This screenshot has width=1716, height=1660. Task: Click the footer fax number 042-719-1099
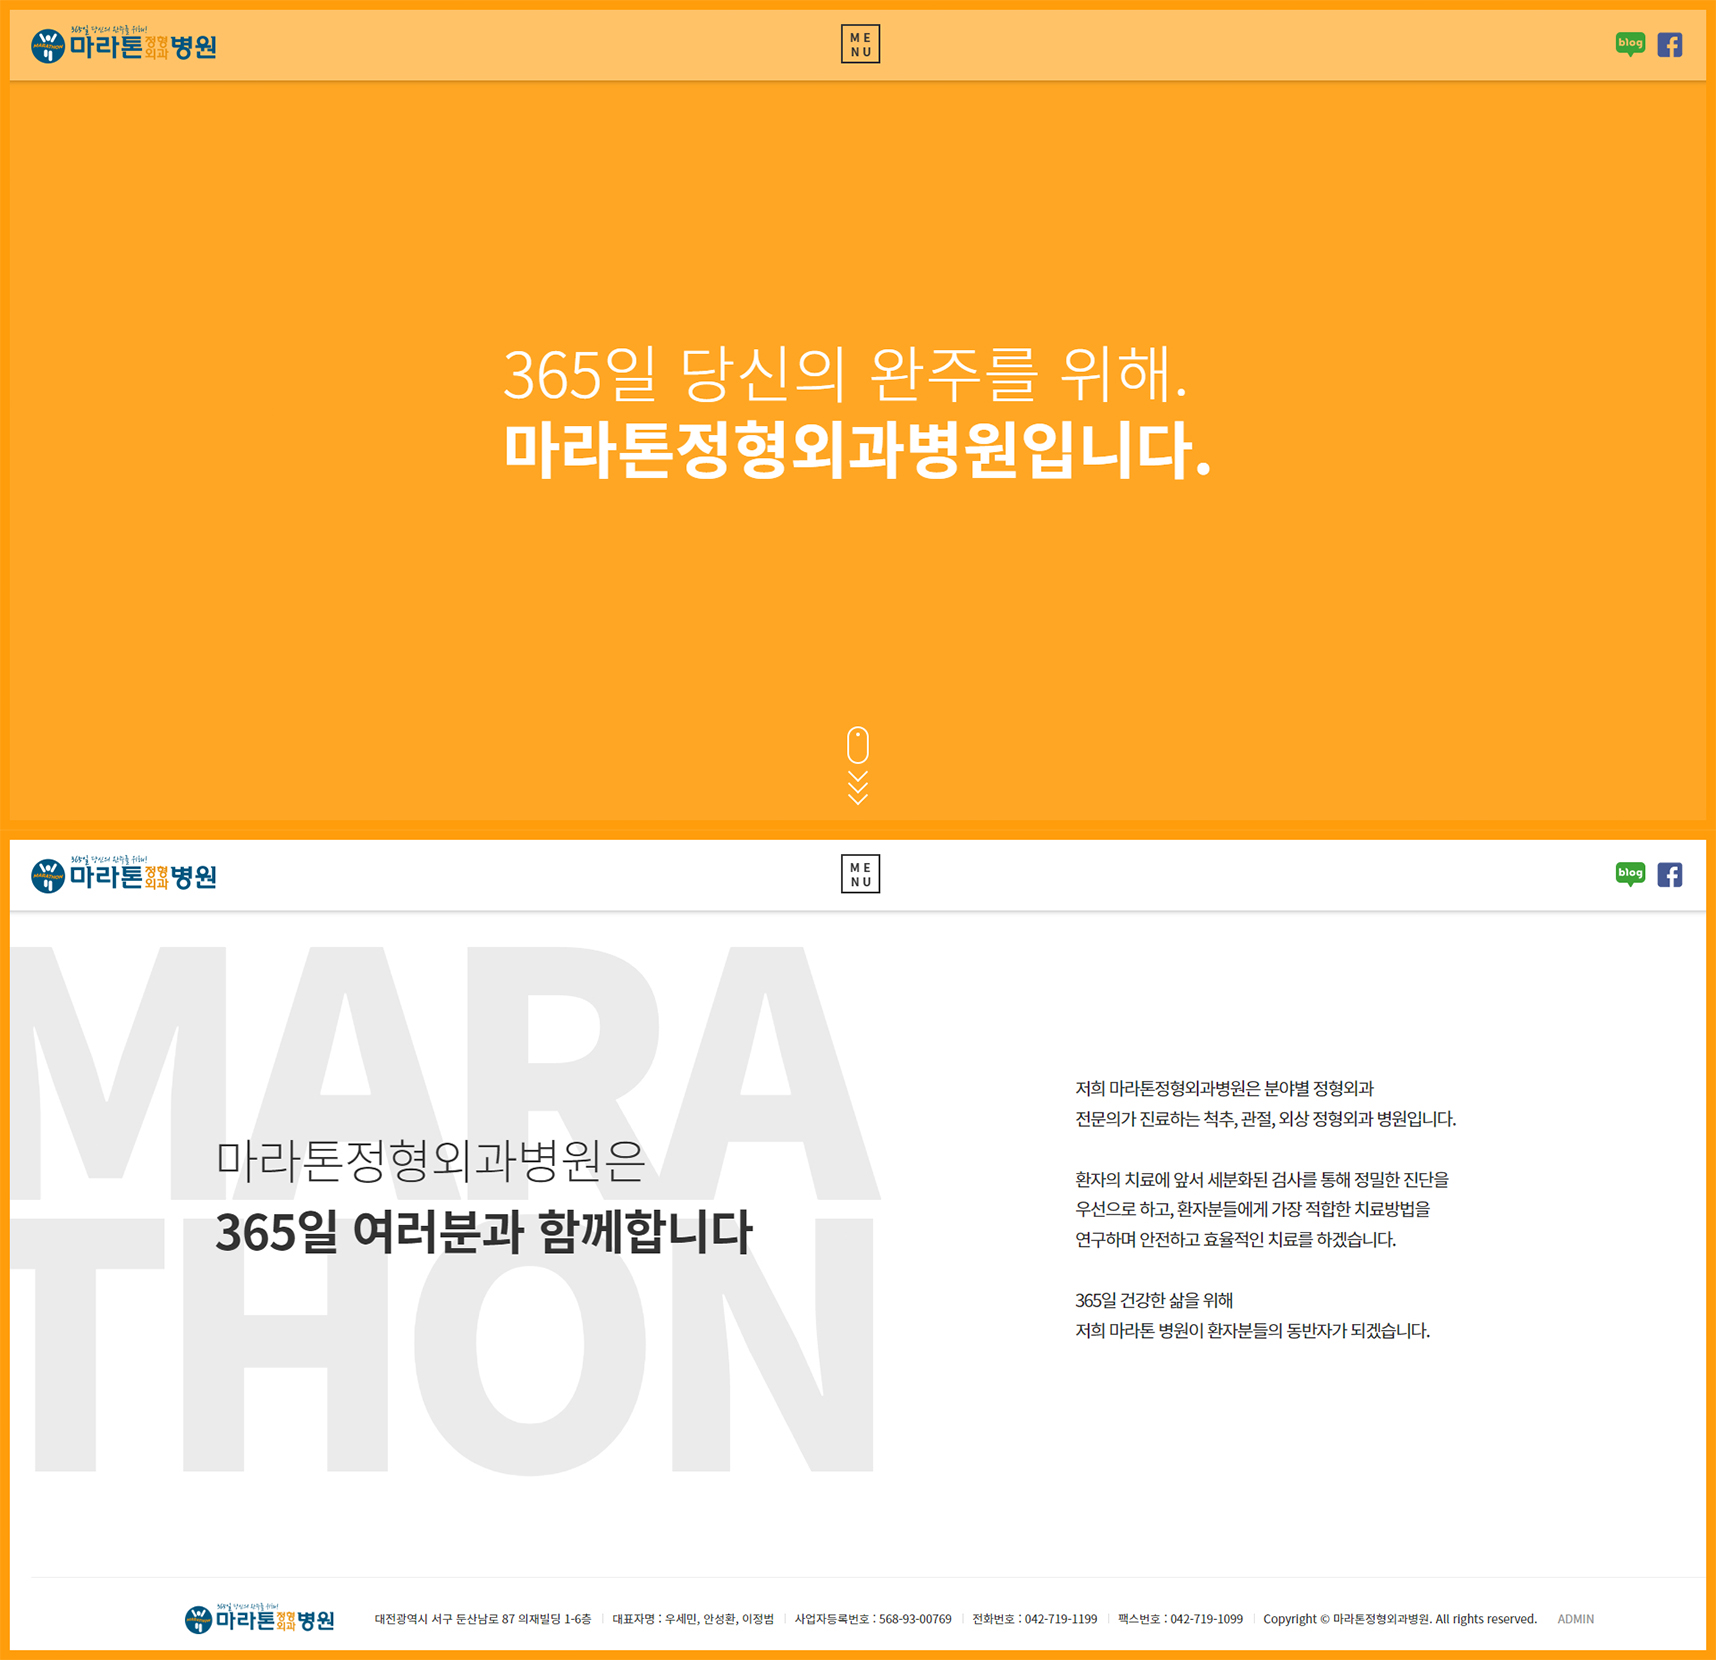coord(1206,1619)
